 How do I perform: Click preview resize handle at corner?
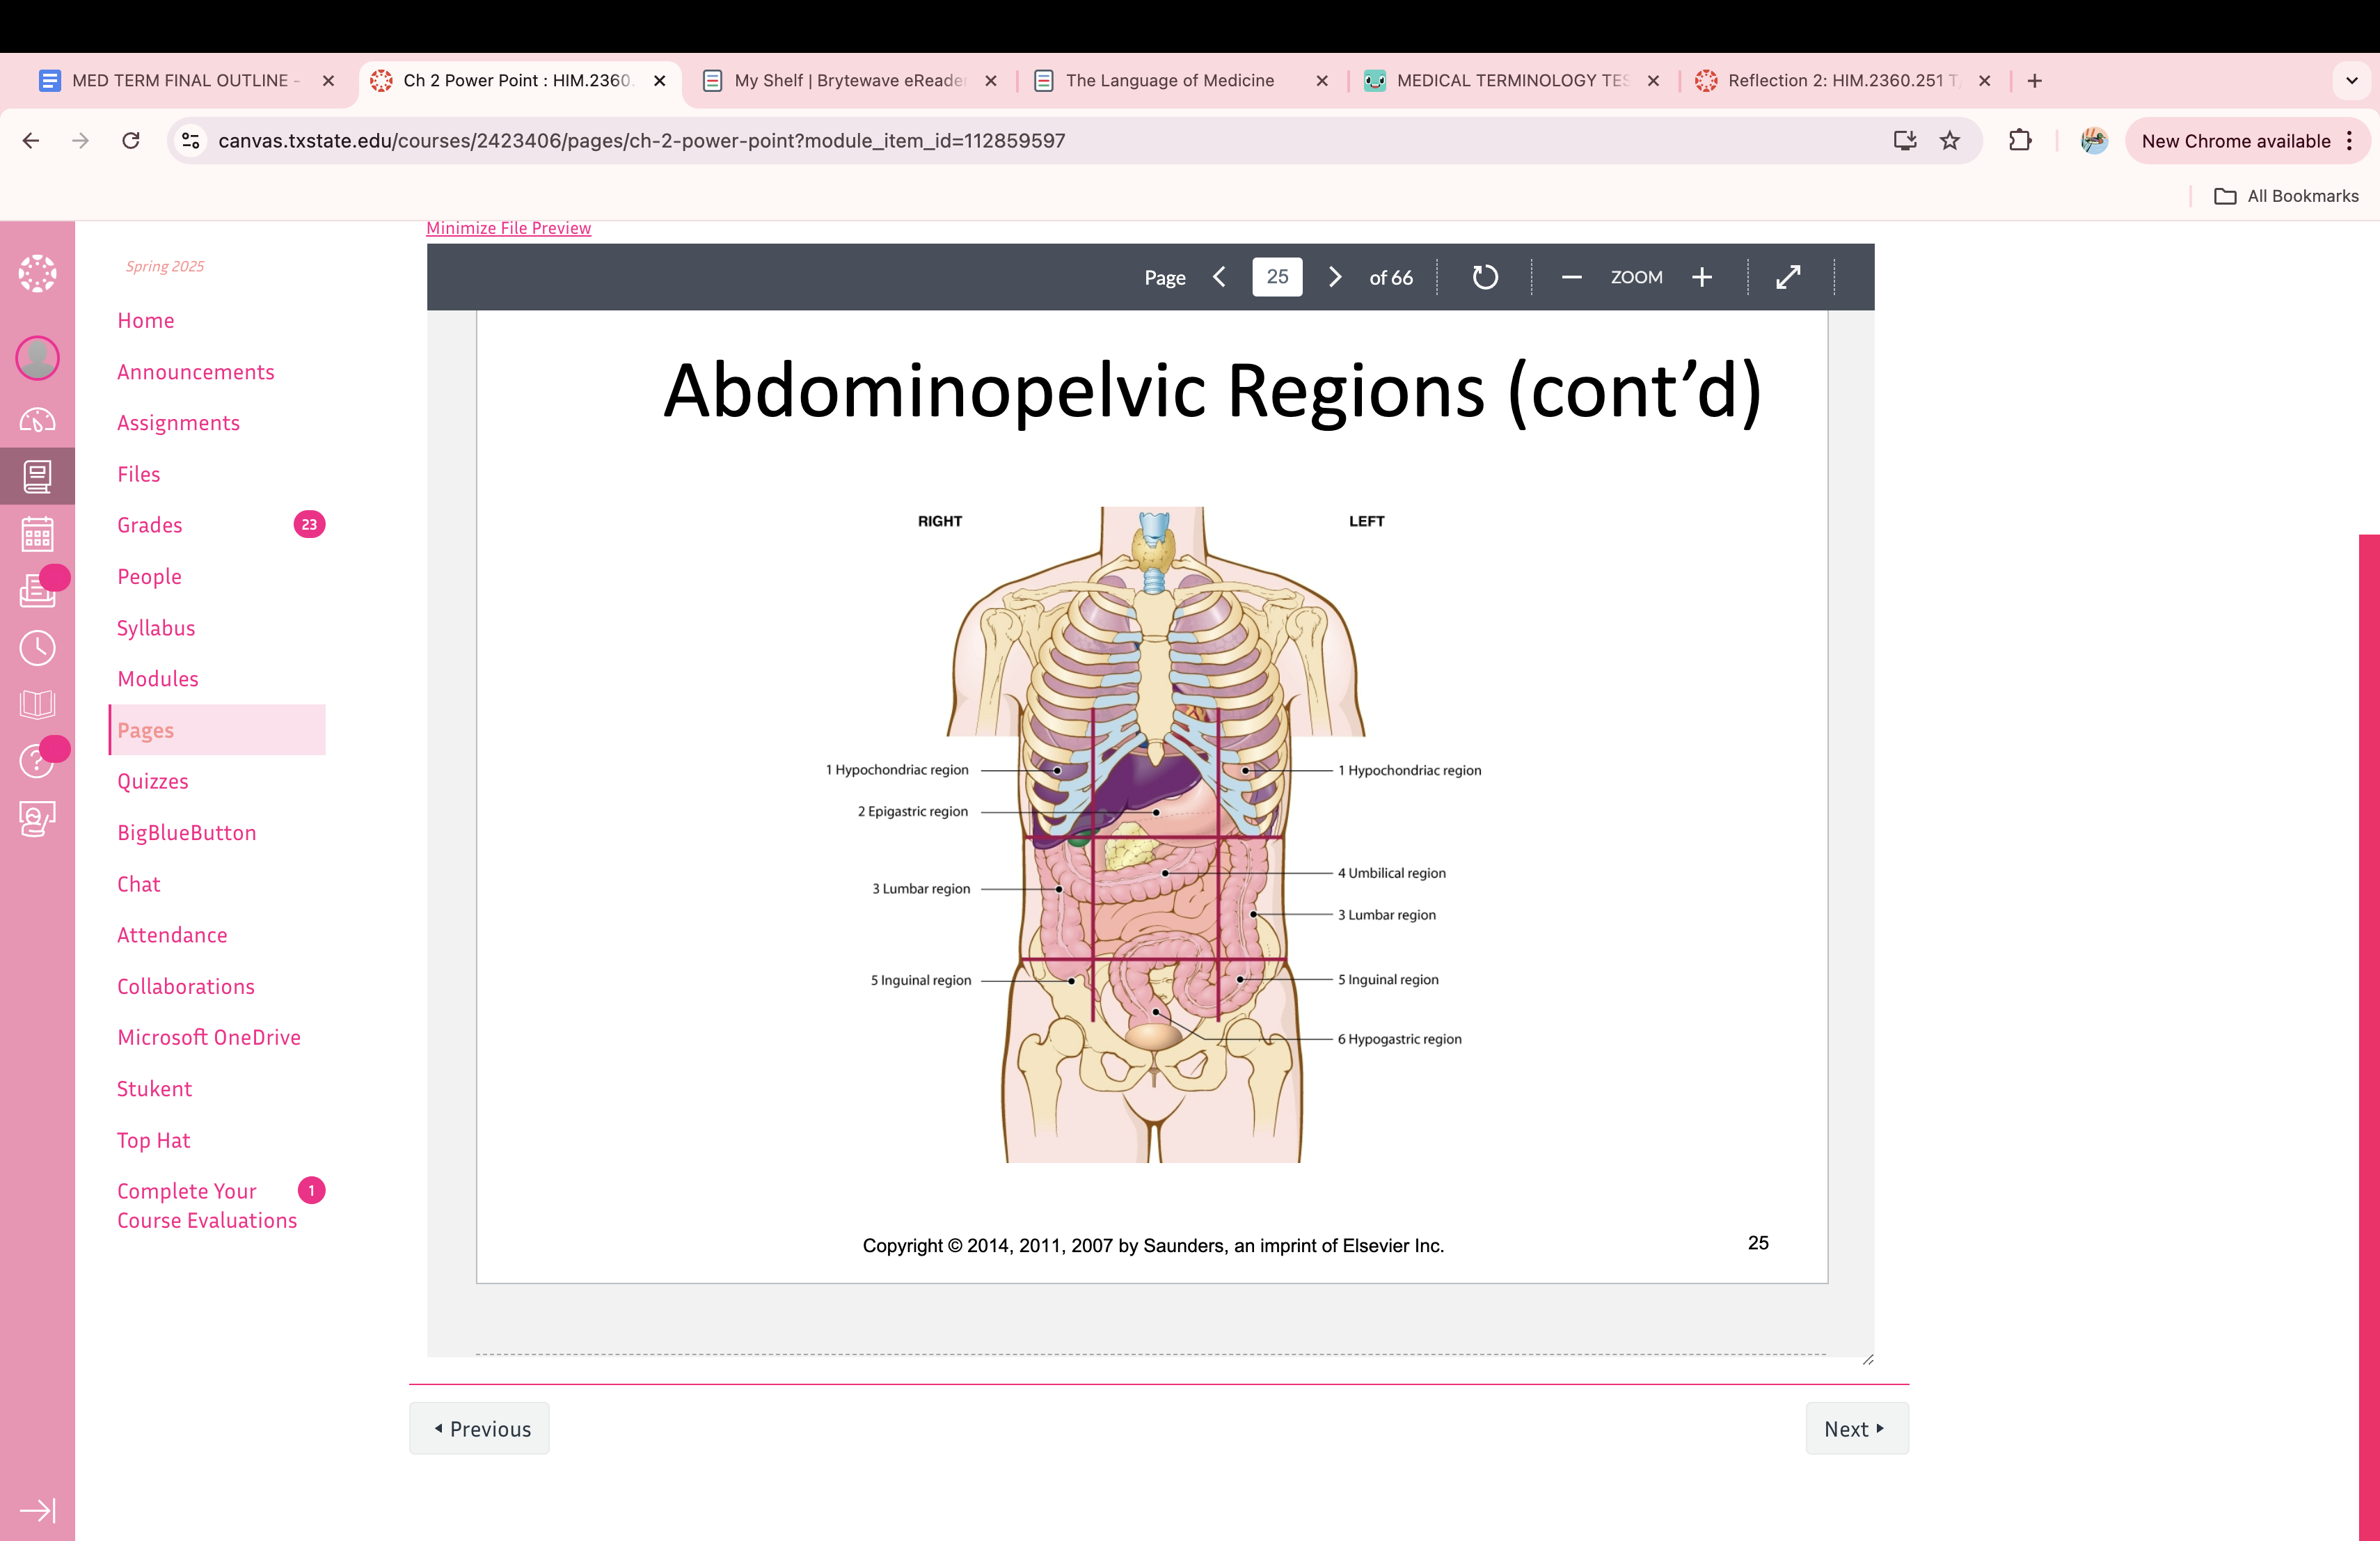(1867, 1359)
